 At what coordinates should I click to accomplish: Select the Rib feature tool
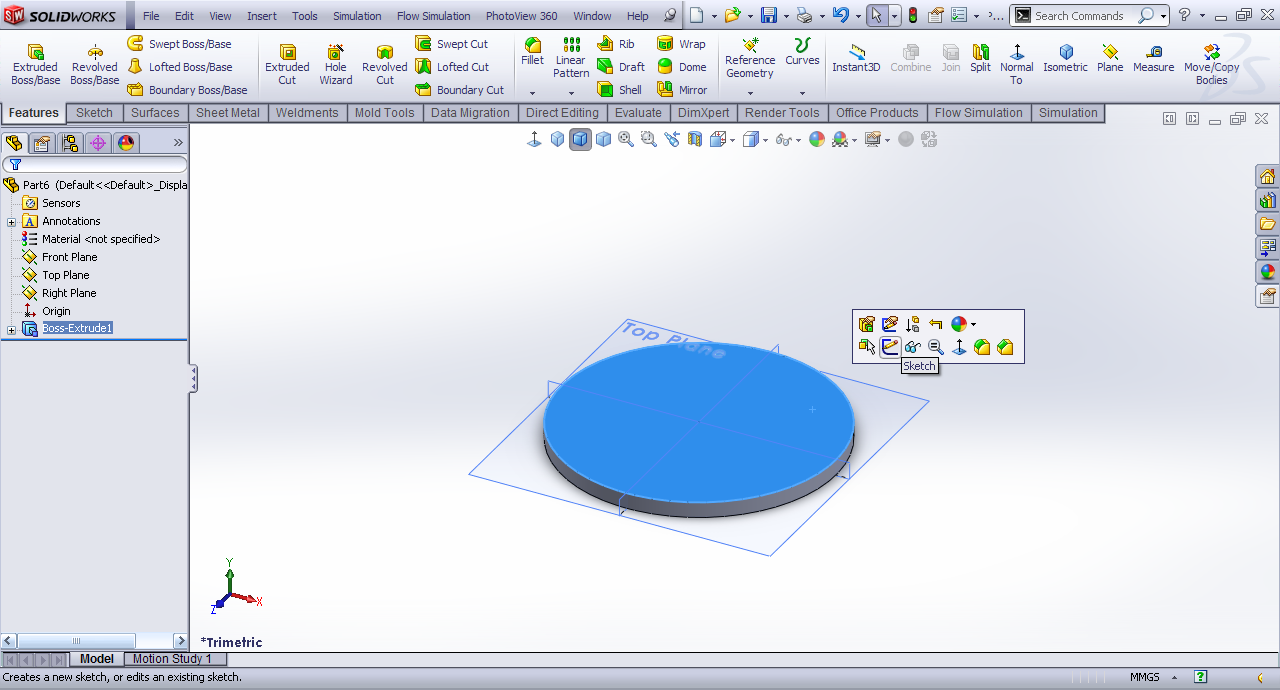[x=616, y=44]
